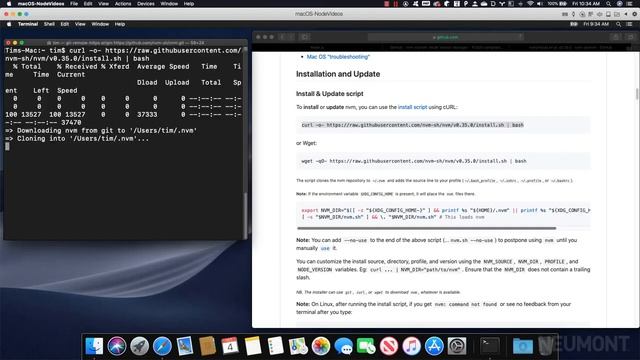Open Reminders list icon in dock
The width and height of the screenshot is (640, 360).
276,346
